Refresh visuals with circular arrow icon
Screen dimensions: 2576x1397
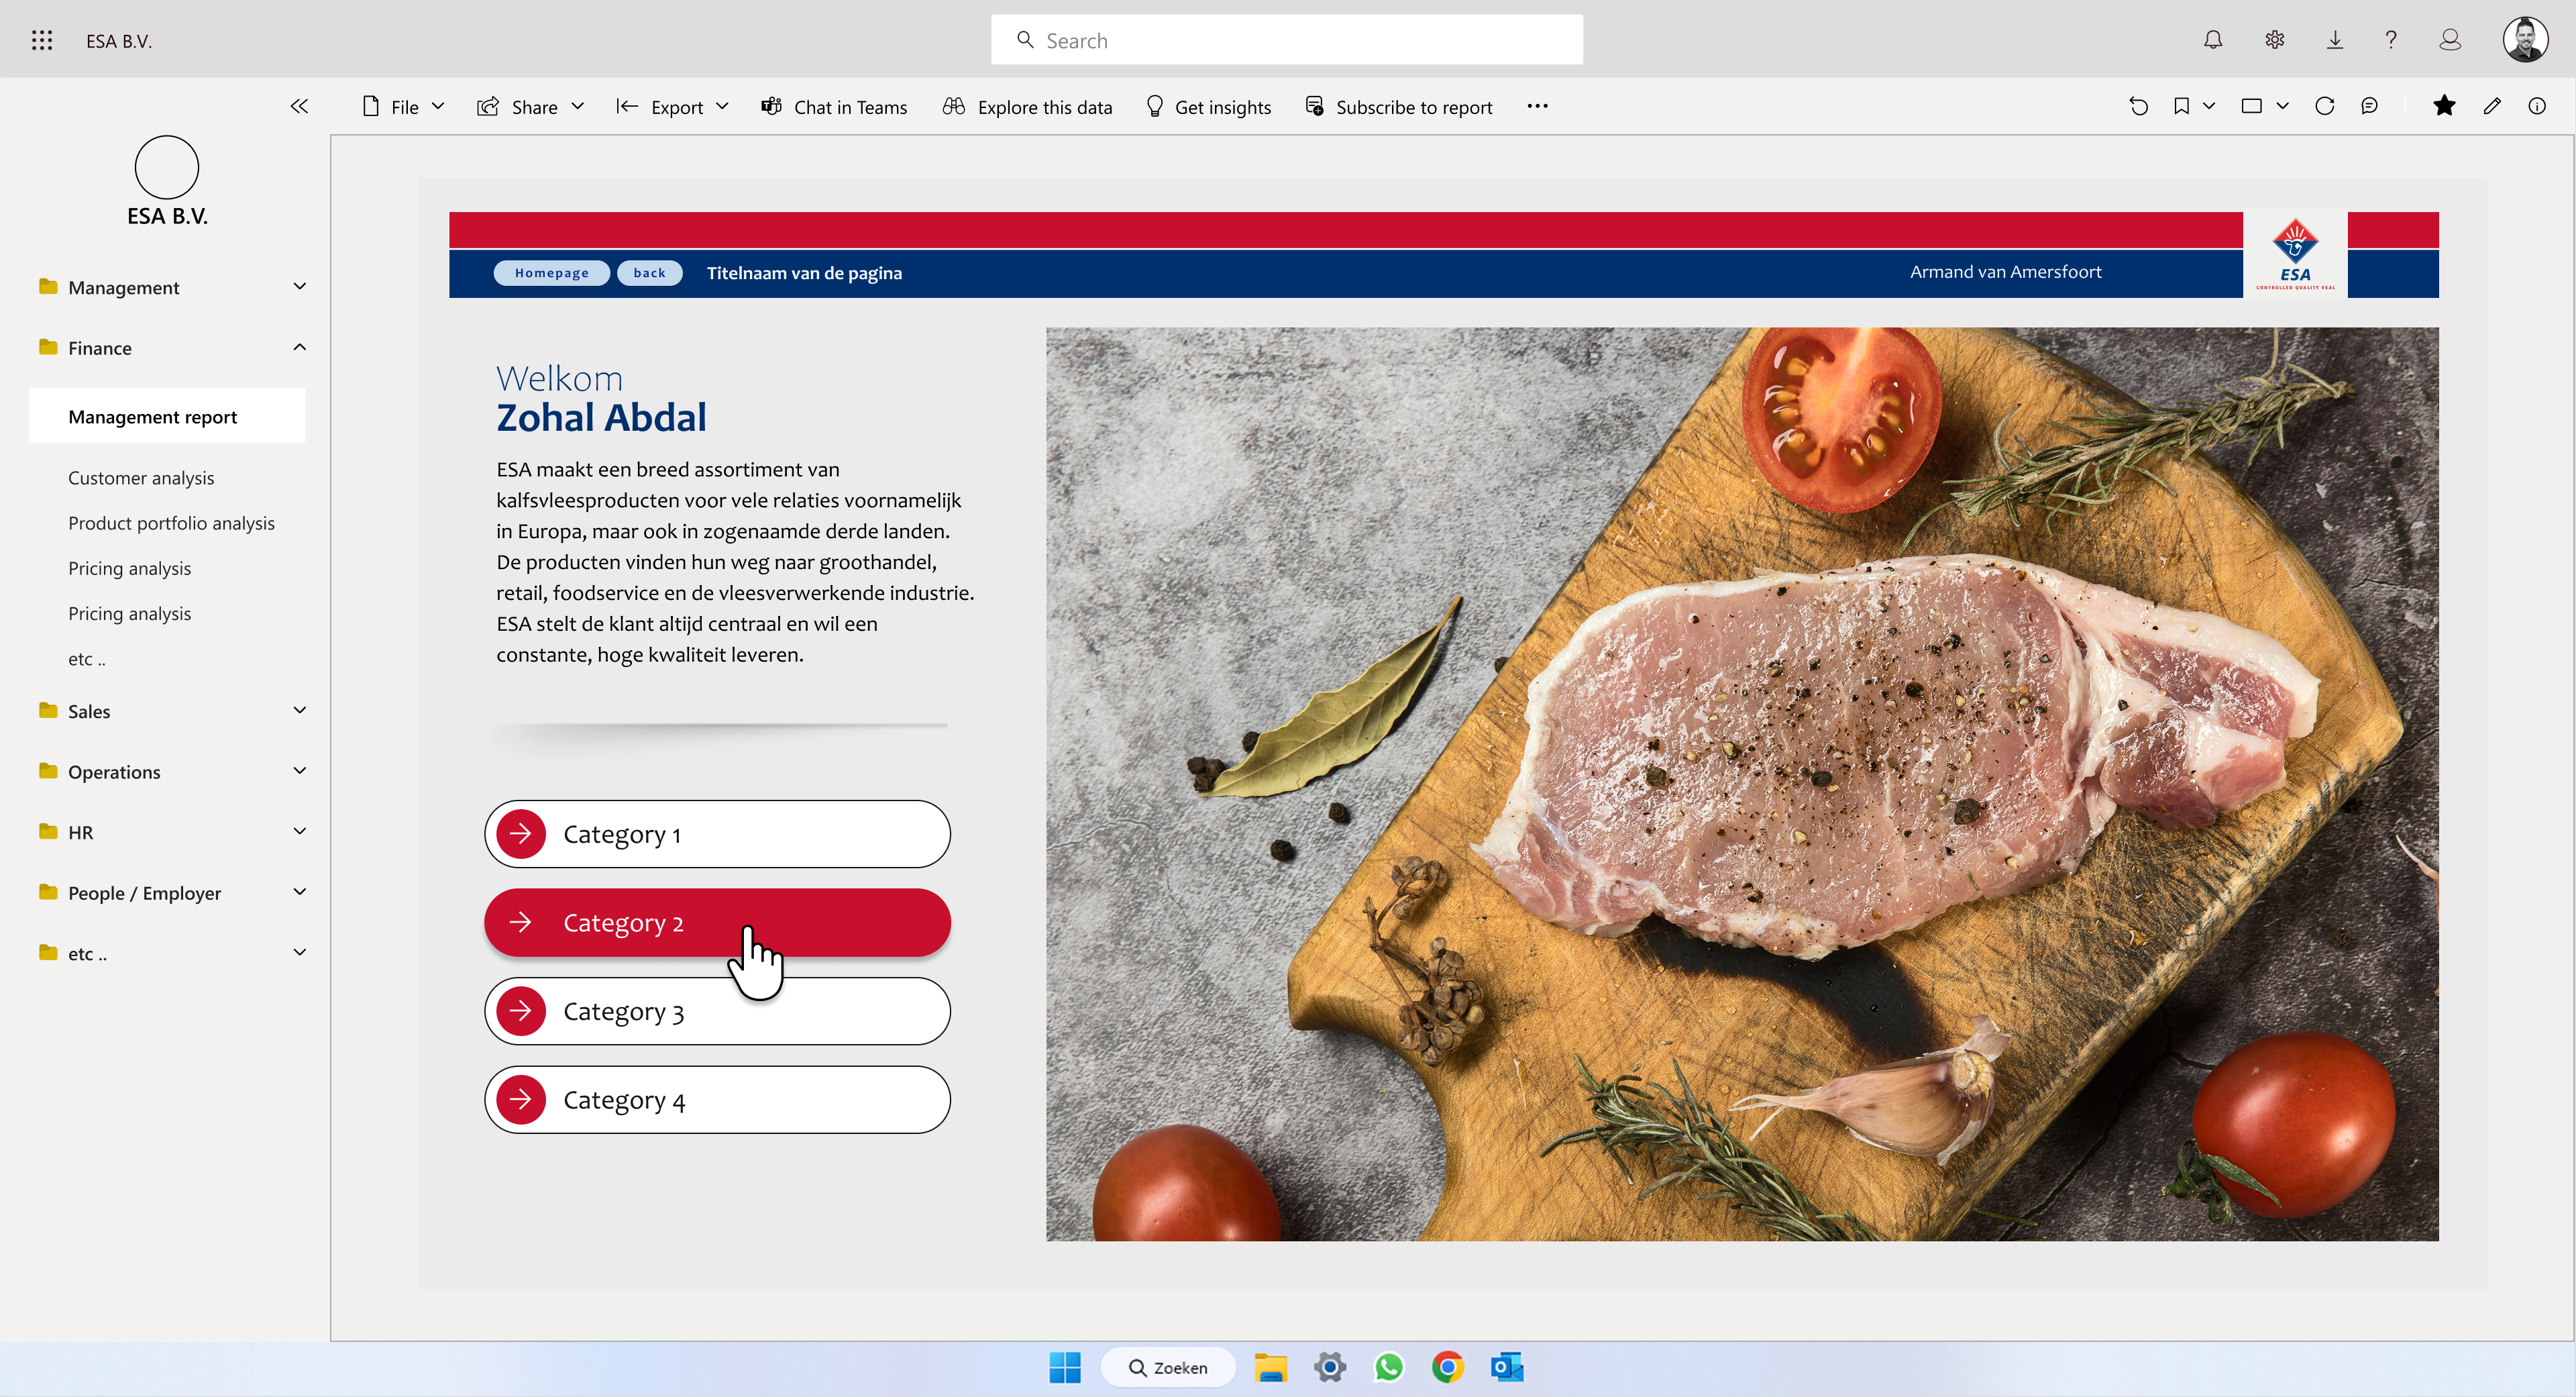[2324, 106]
